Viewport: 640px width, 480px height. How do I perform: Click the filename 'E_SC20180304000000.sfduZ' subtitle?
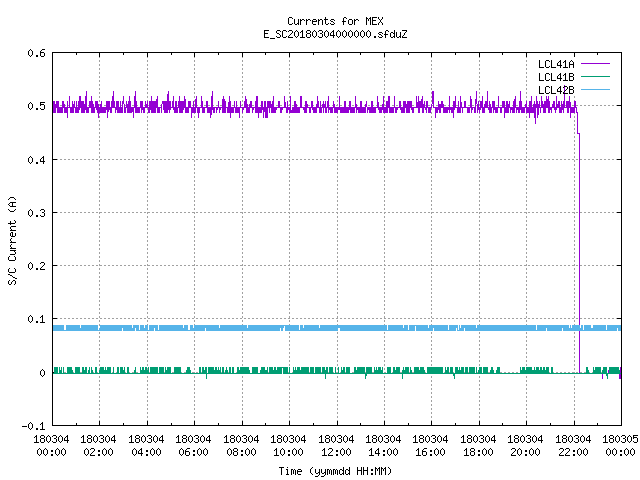335,34
